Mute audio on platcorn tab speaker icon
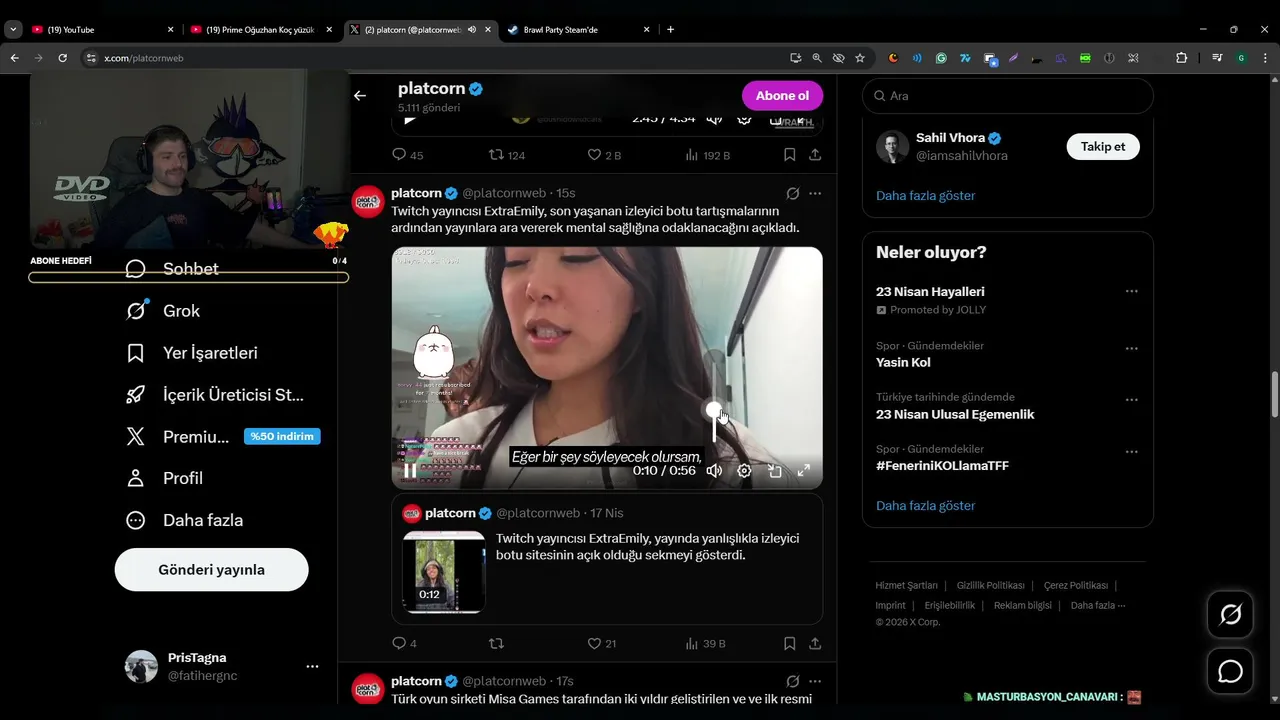The width and height of the screenshot is (1280, 720). tap(471, 30)
